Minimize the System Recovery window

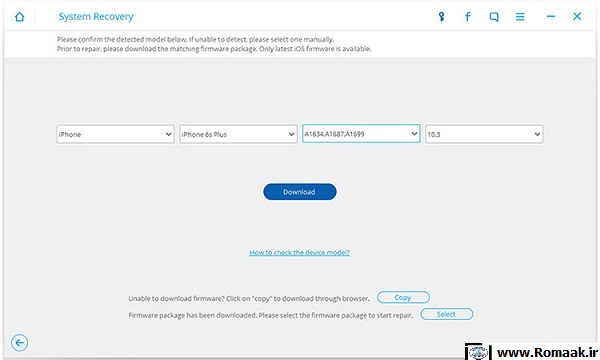(x=551, y=16)
